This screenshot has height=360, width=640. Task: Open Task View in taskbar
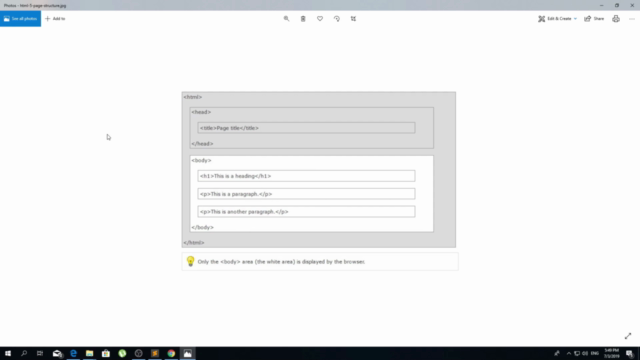(40, 353)
